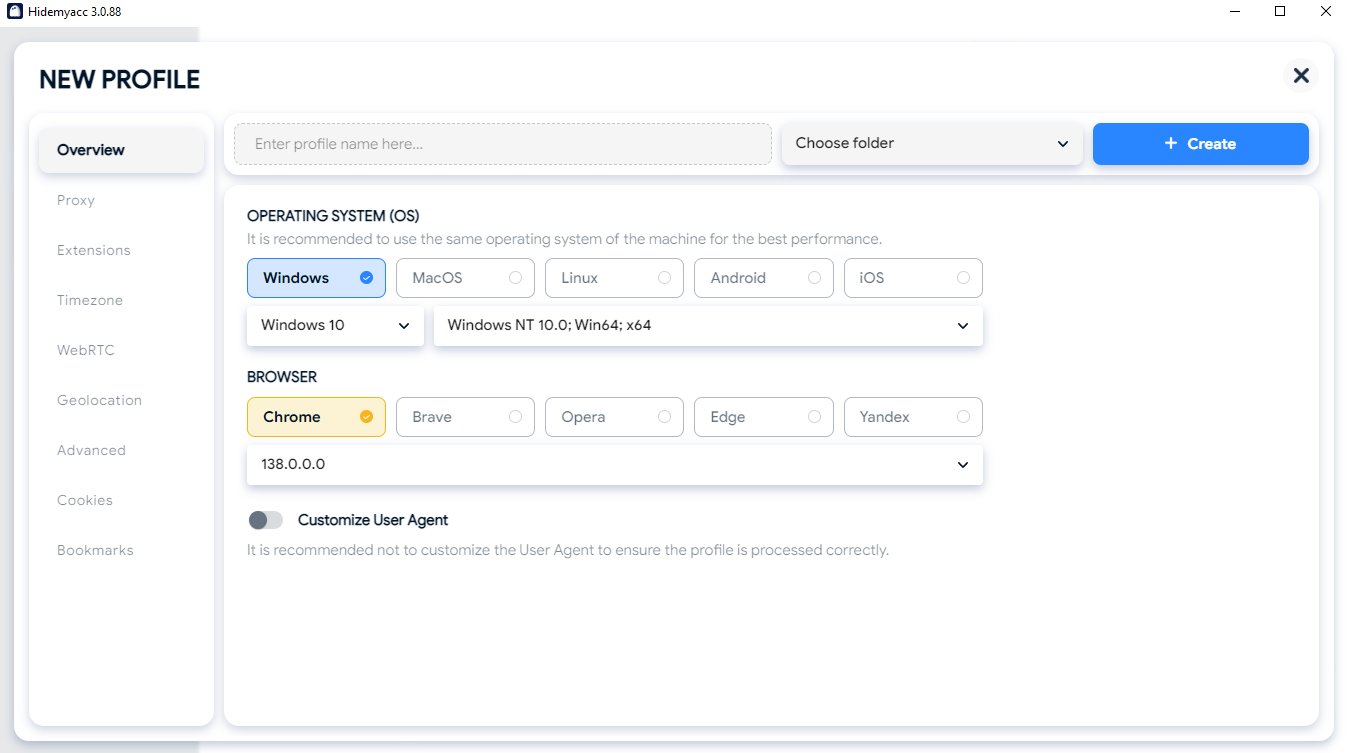This screenshot has height=753, width=1347.
Task: Click the OS recommendation hint text
Action: (x=564, y=239)
